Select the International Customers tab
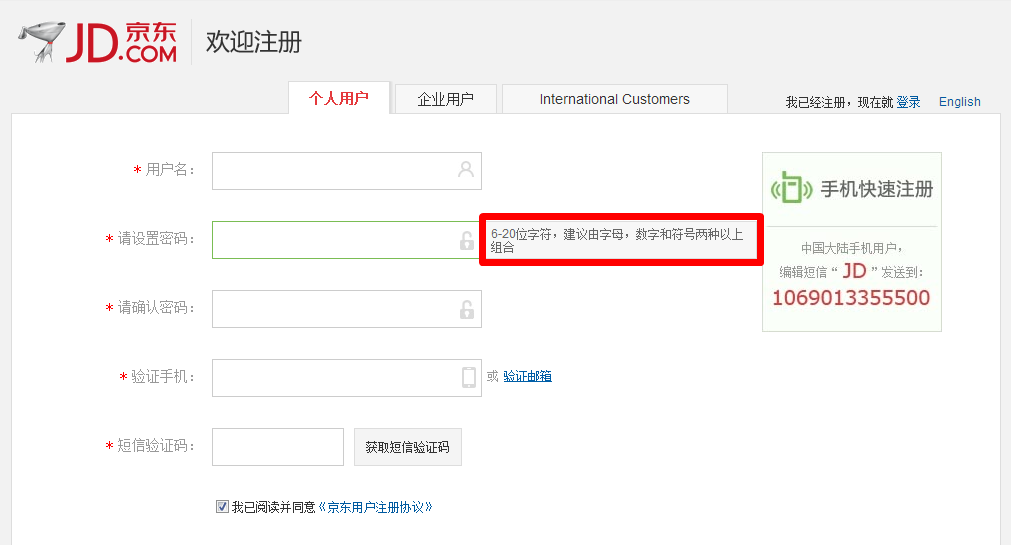 [614, 99]
